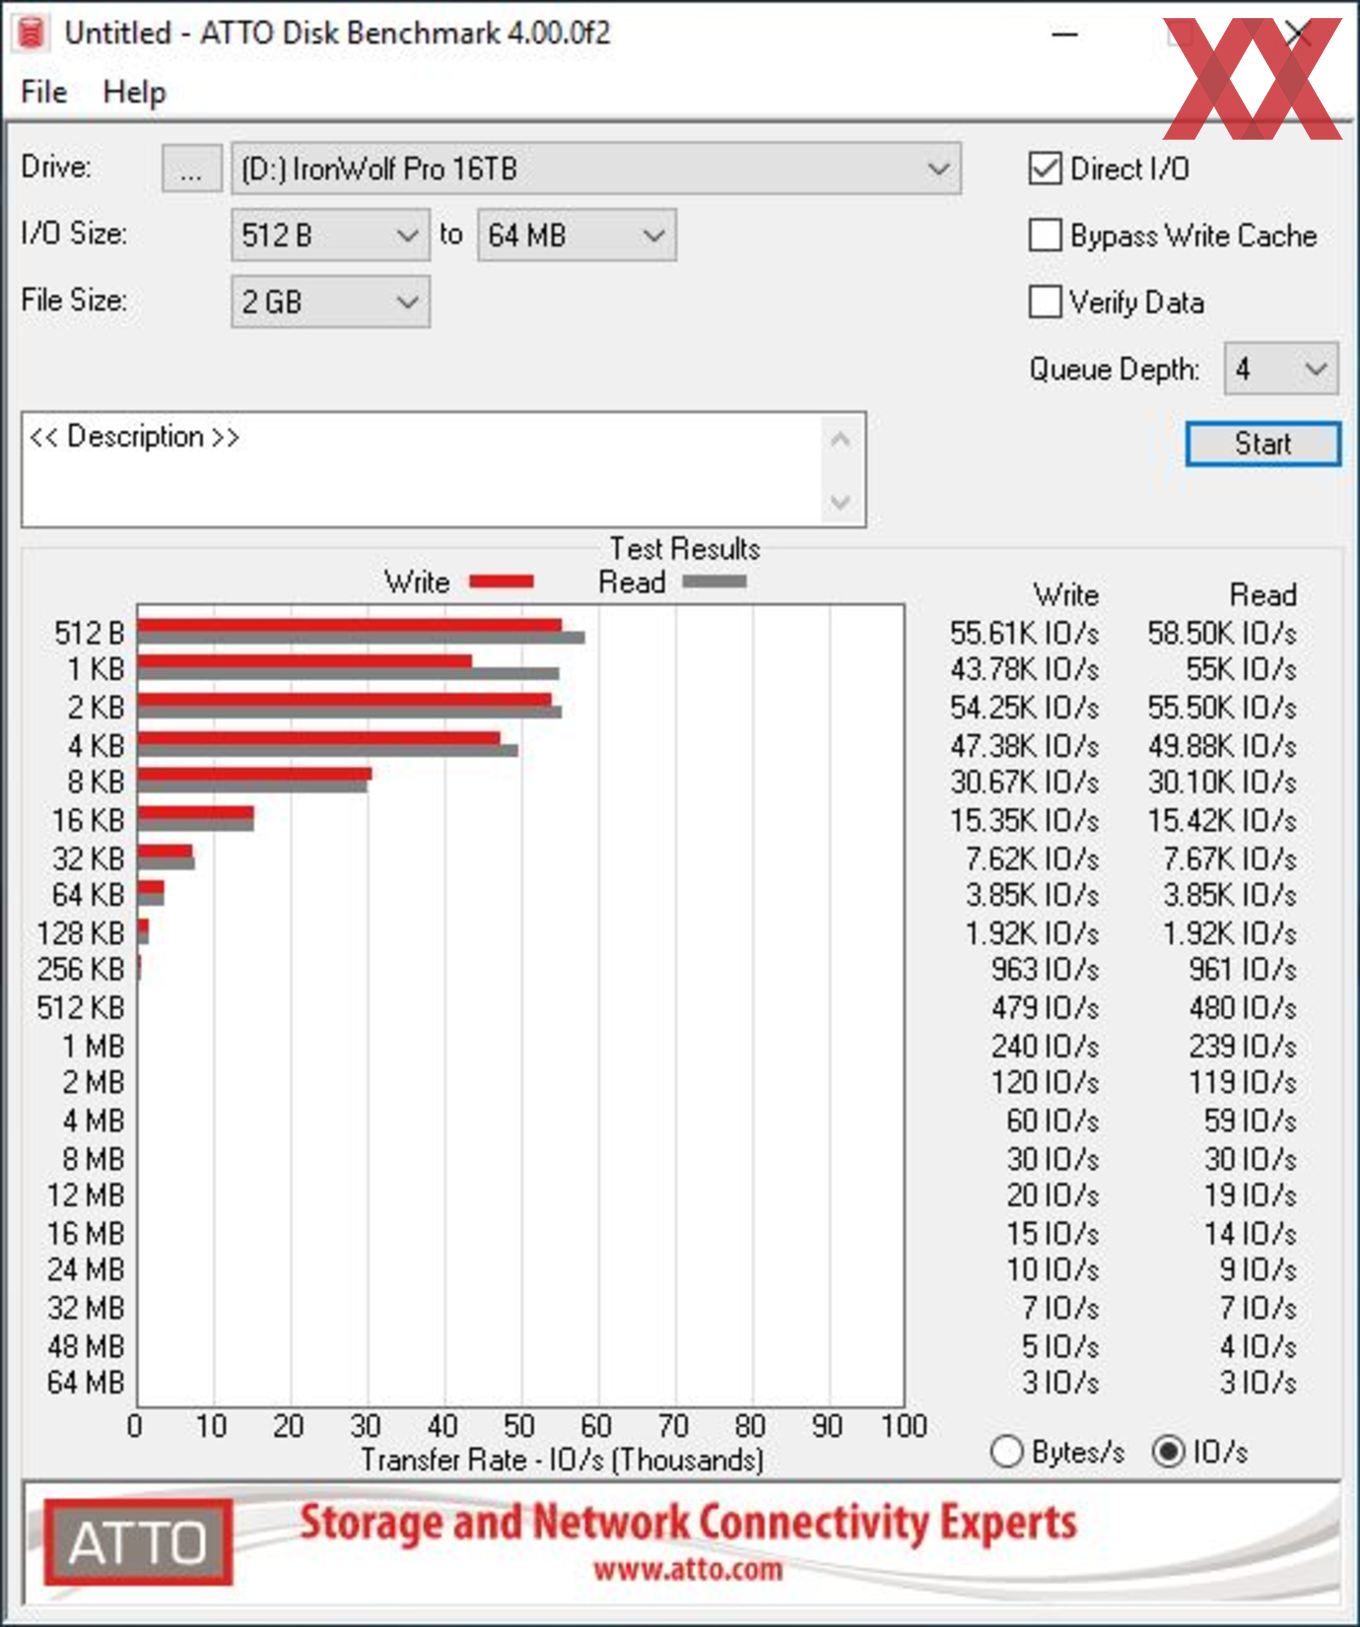Screen dimensions: 1360x1627
Task: Click the Description box scroll down arrow
Action: pyautogui.click(x=840, y=501)
